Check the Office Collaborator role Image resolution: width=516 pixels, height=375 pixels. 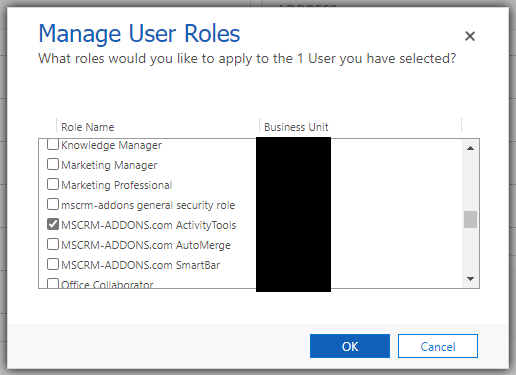(x=53, y=283)
